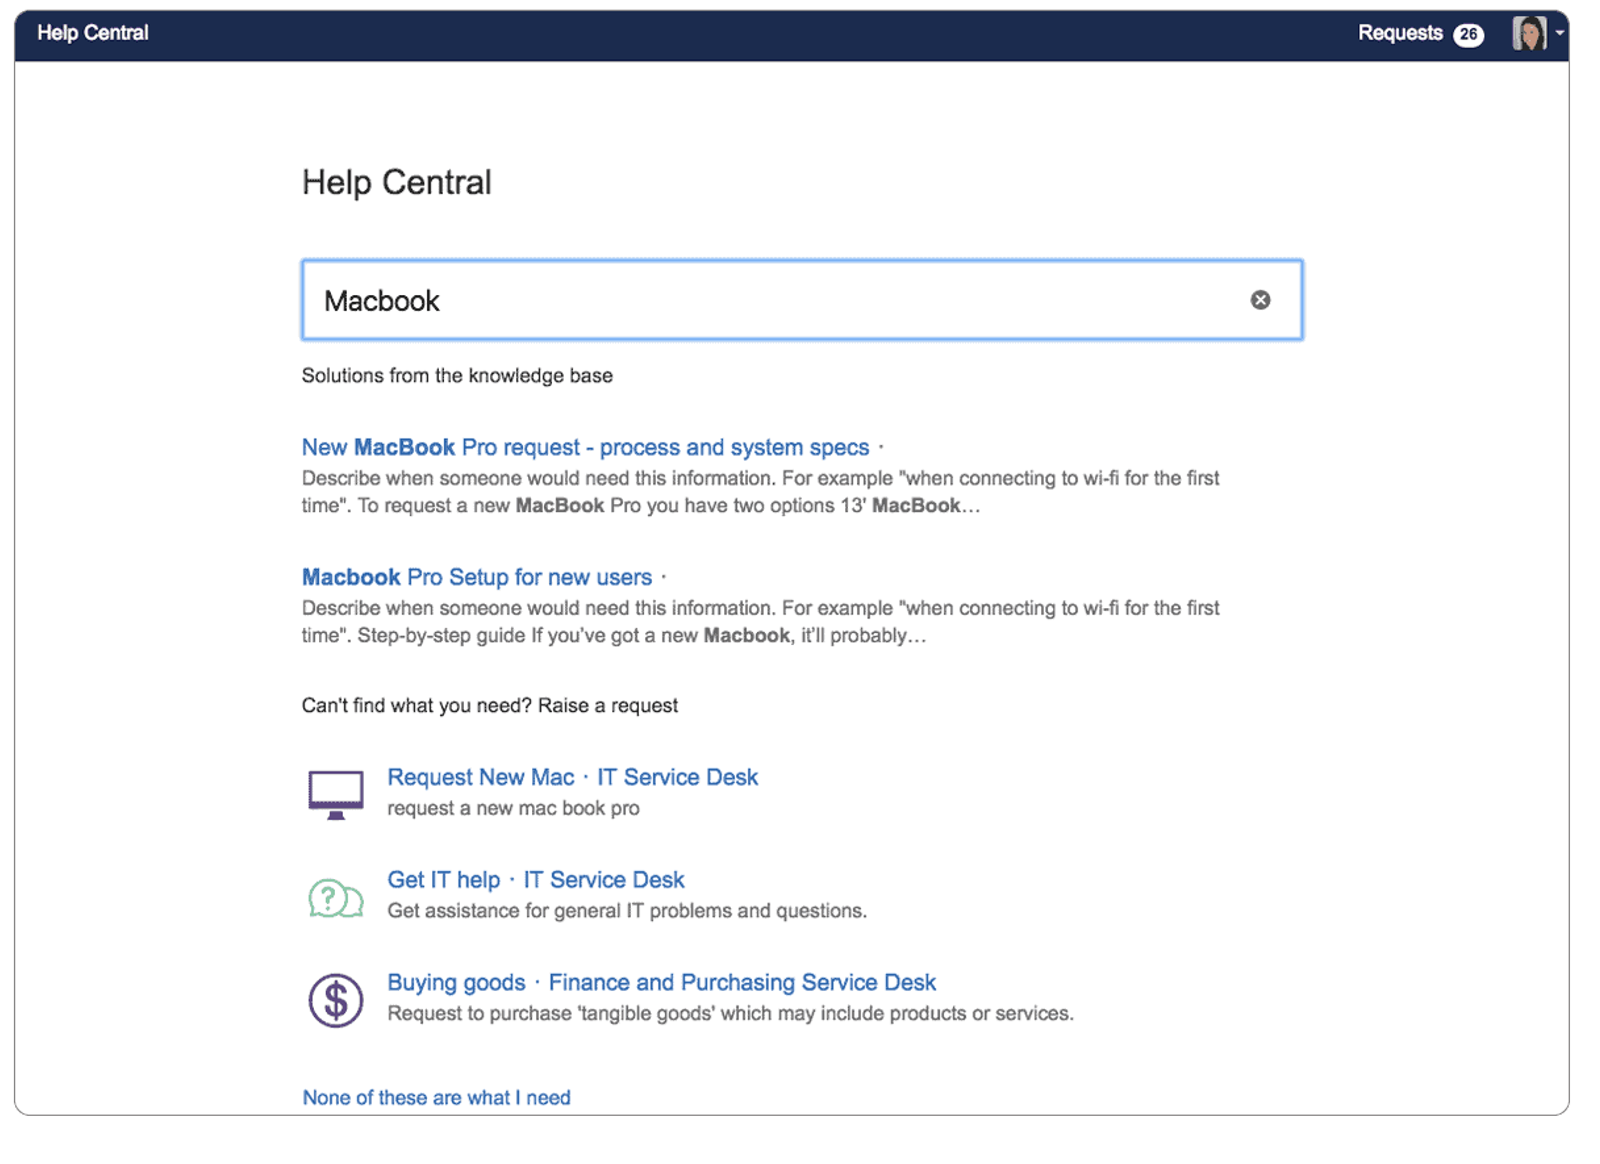Click the Requests 26 counter badge
The width and height of the screenshot is (1600, 1164).
tap(1468, 34)
